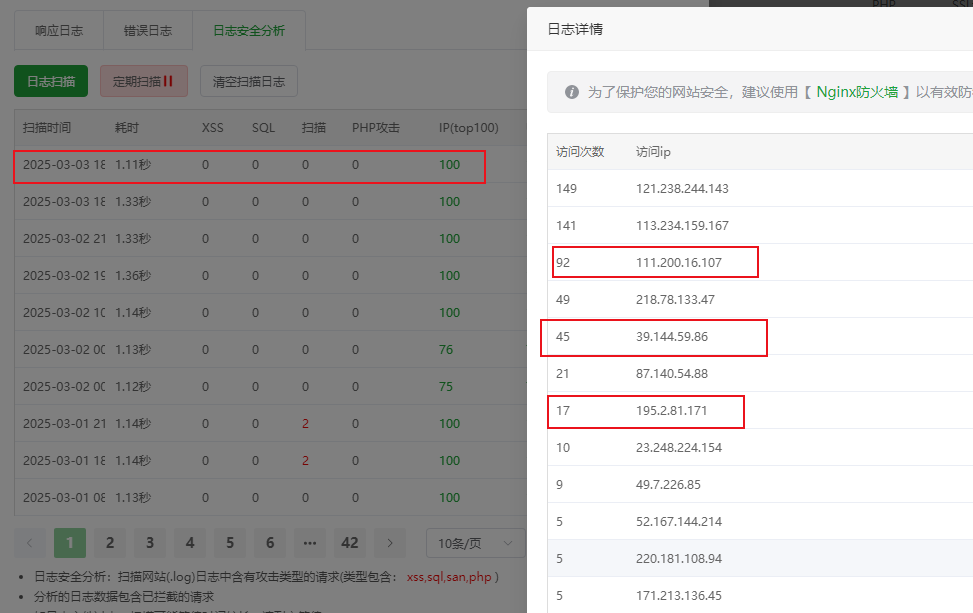Screen dimensions: 973x613
Task: Click visit count 149
Action: coord(566,189)
